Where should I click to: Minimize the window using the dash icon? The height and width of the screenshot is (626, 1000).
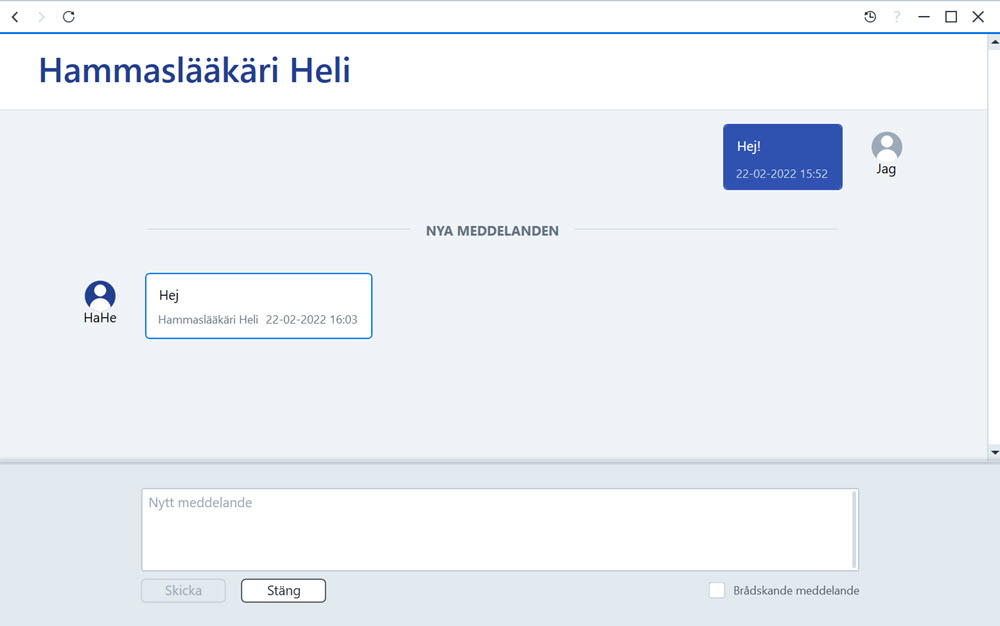(x=923, y=17)
